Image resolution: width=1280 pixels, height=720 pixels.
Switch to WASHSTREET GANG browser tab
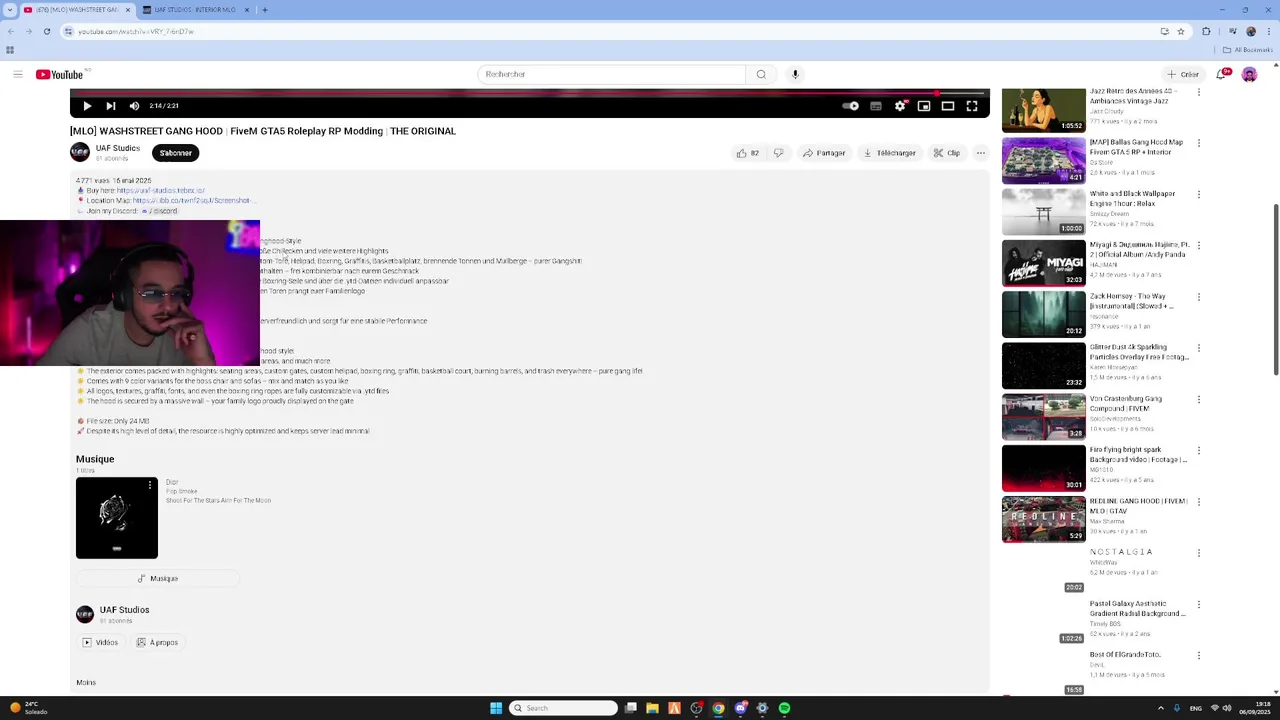pos(78,10)
